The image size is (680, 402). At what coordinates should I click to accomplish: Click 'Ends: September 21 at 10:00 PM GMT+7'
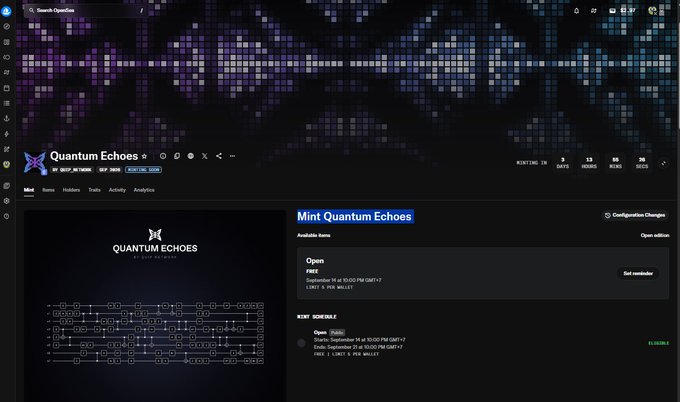[358, 347]
